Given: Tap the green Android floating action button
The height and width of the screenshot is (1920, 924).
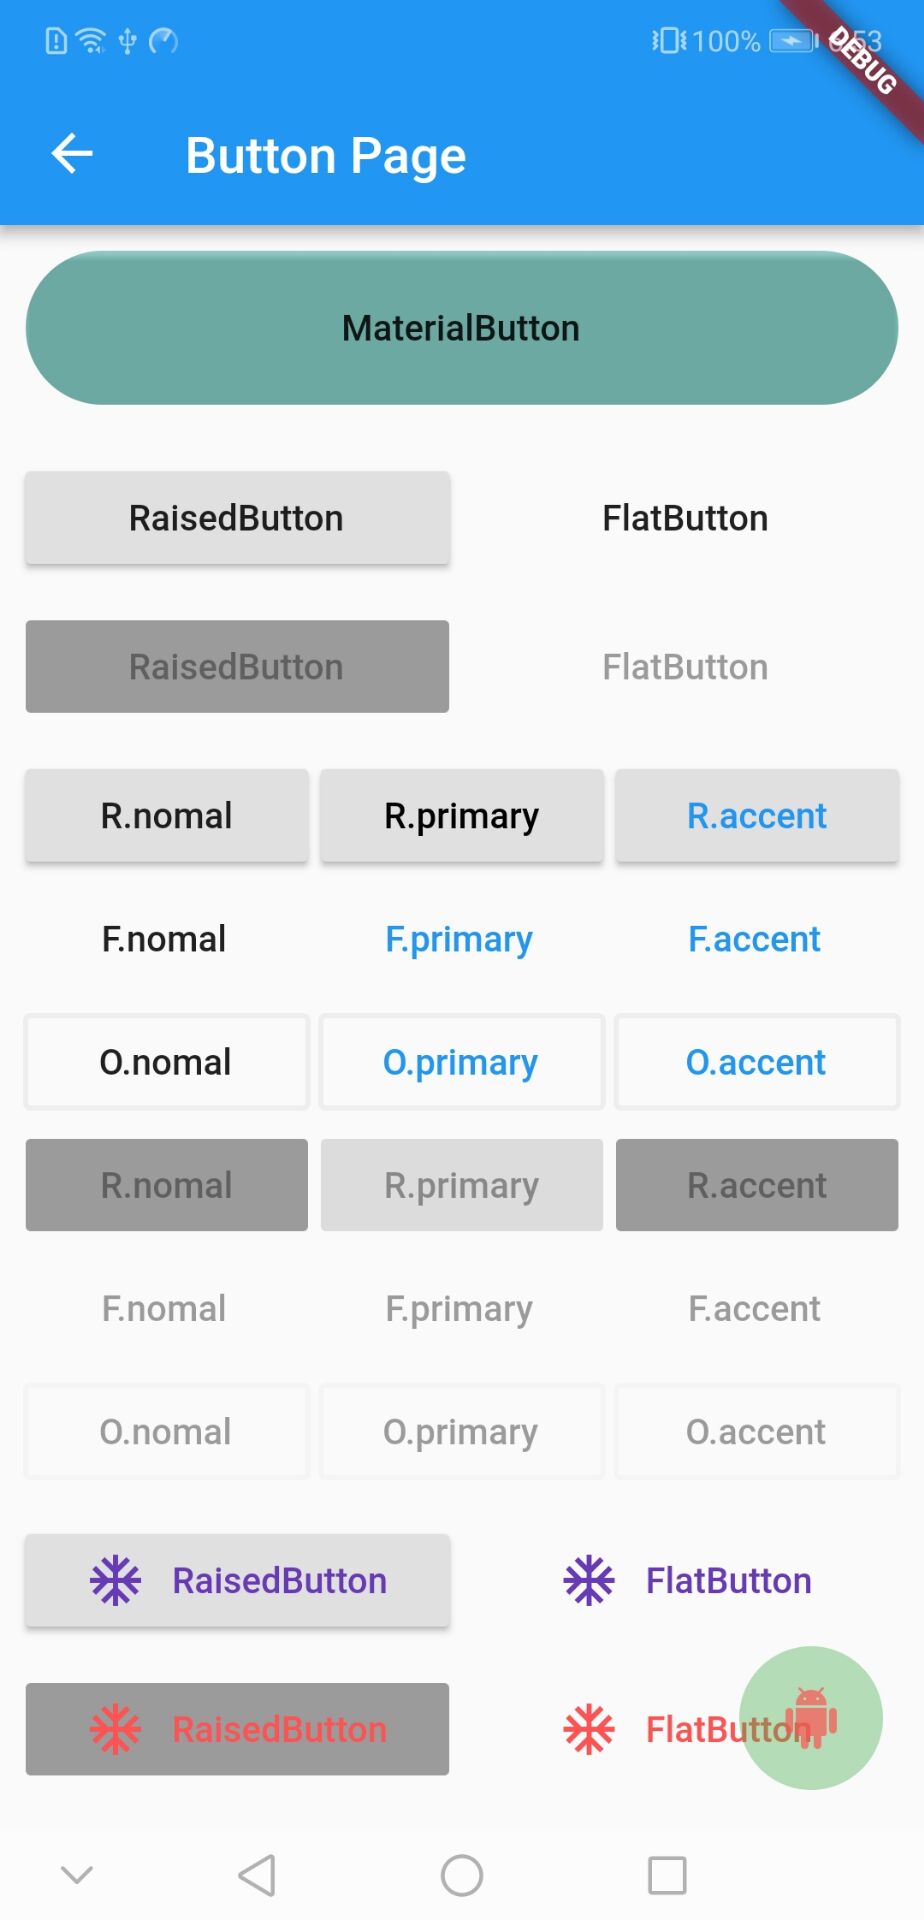Looking at the screenshot, I should pyautogui.click(x=811, y=1717).
